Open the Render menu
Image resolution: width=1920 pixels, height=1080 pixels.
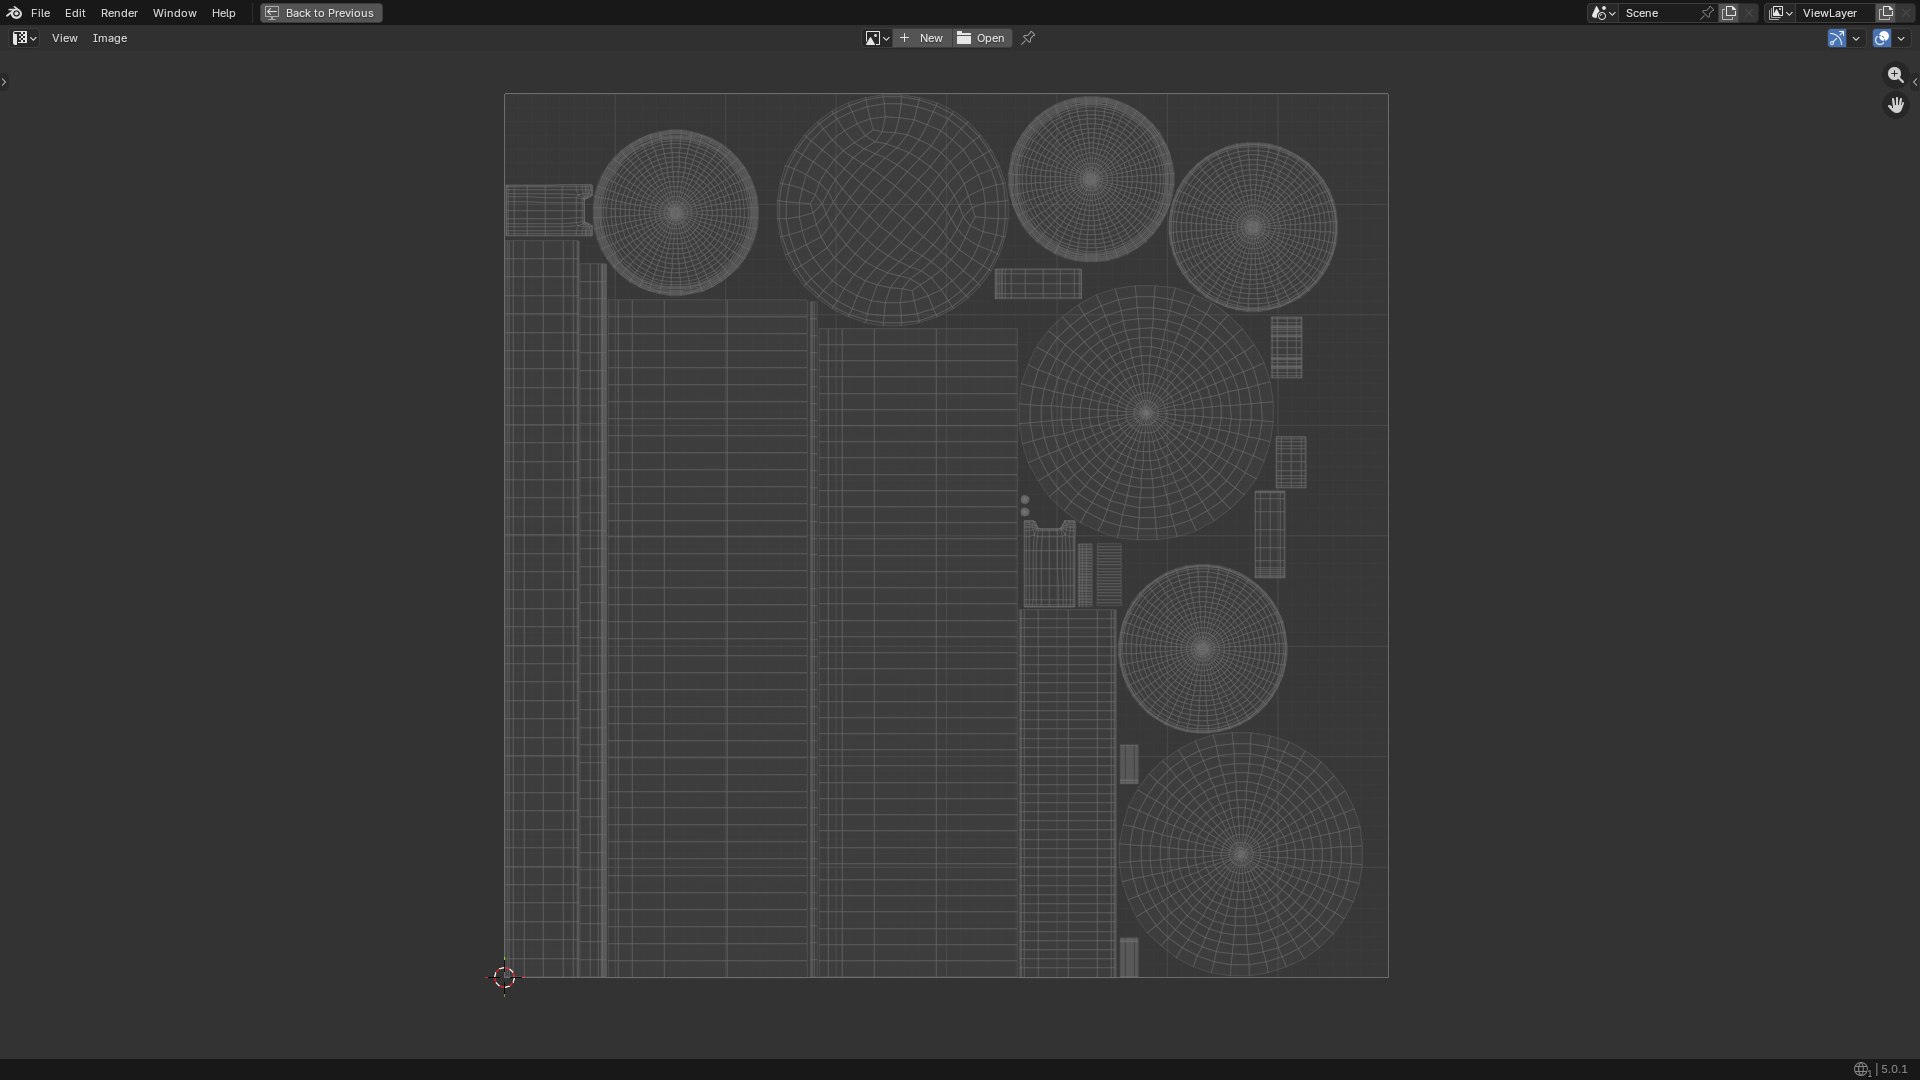119,13
